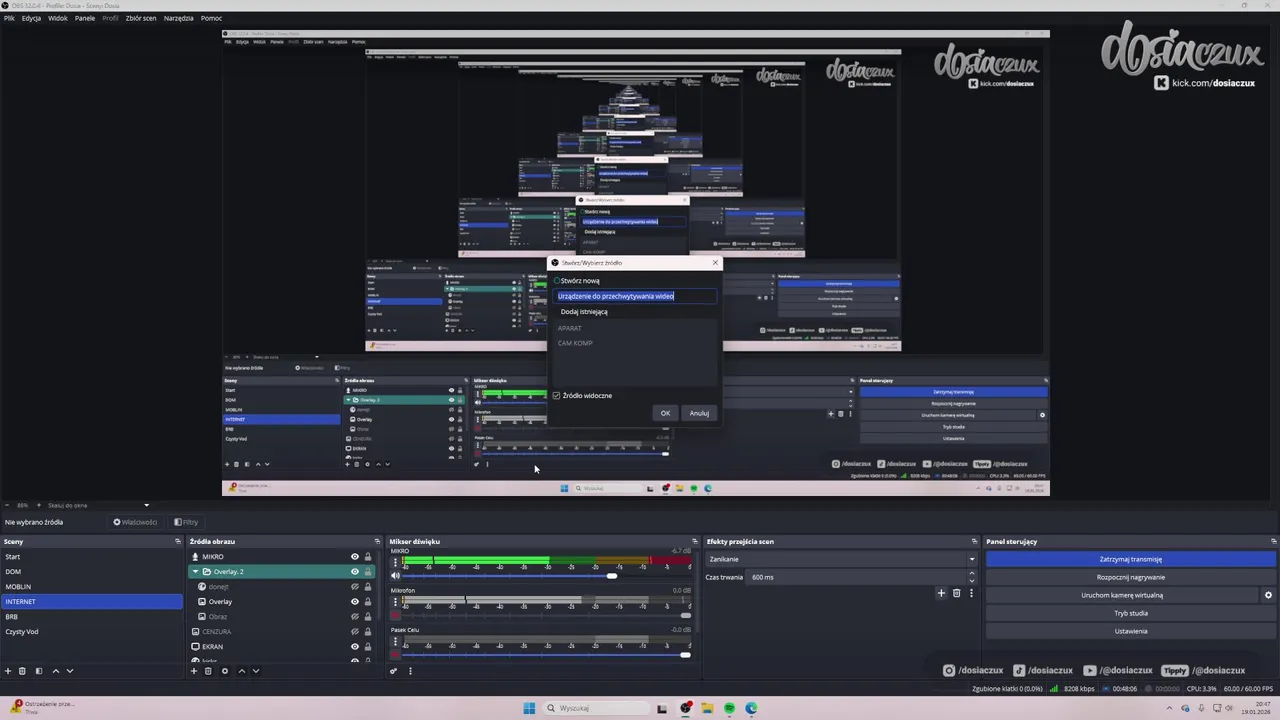Open transition properties three-dot menu
This screenshot has width=1280, height=720.
pos(971,593)
